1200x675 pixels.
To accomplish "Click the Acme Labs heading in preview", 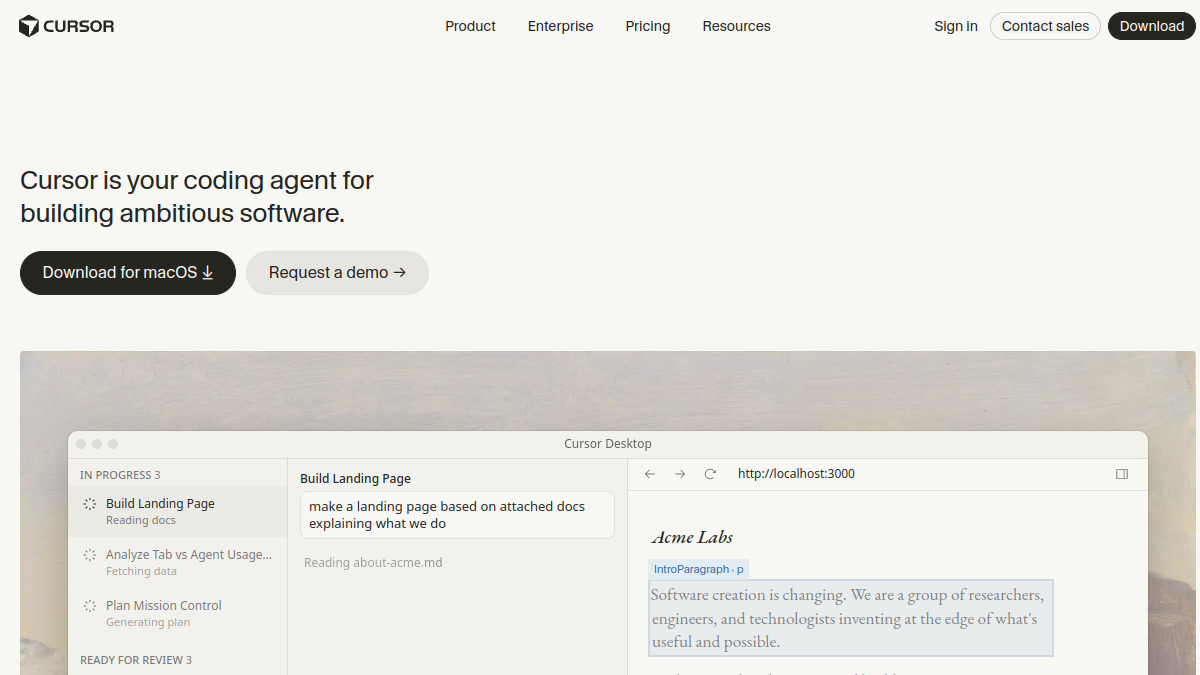I will 692,537.
